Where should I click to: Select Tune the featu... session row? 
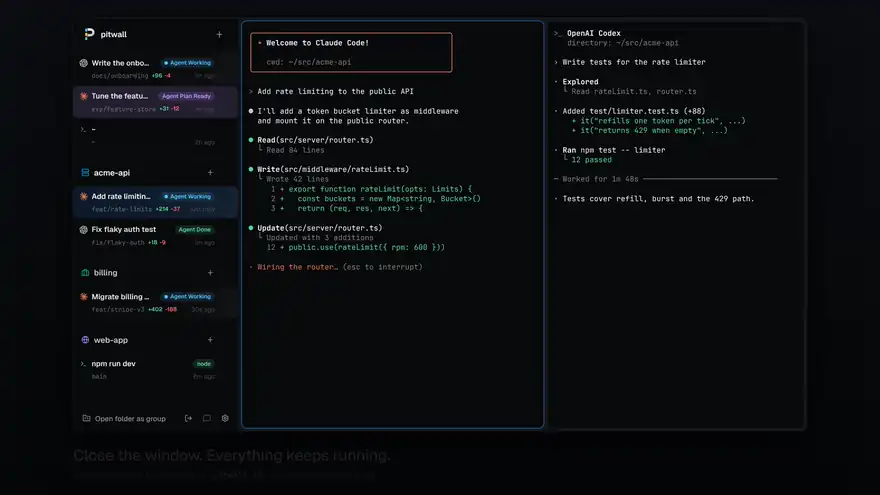pyautogui.click(x=155, y=102)
